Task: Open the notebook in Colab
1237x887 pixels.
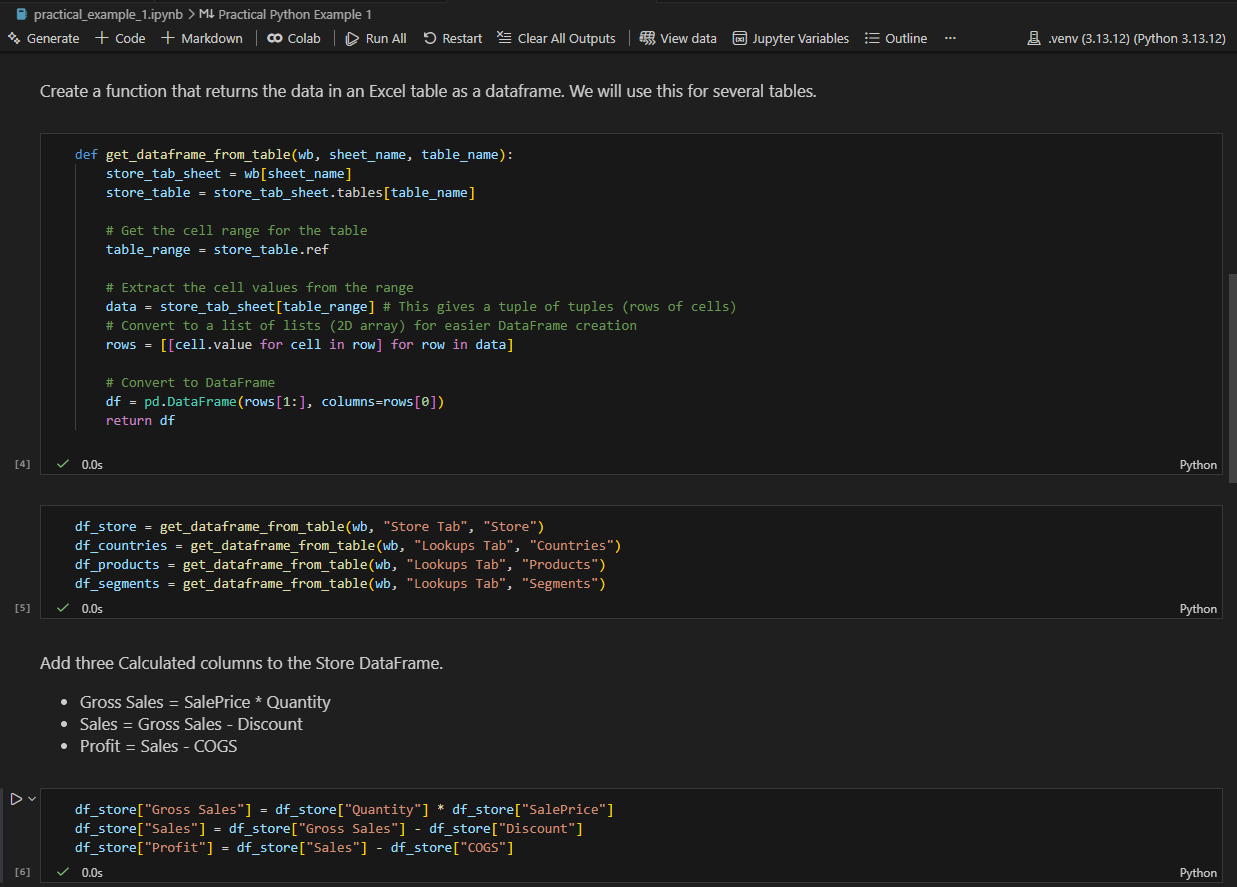Action: pos(293,38)
